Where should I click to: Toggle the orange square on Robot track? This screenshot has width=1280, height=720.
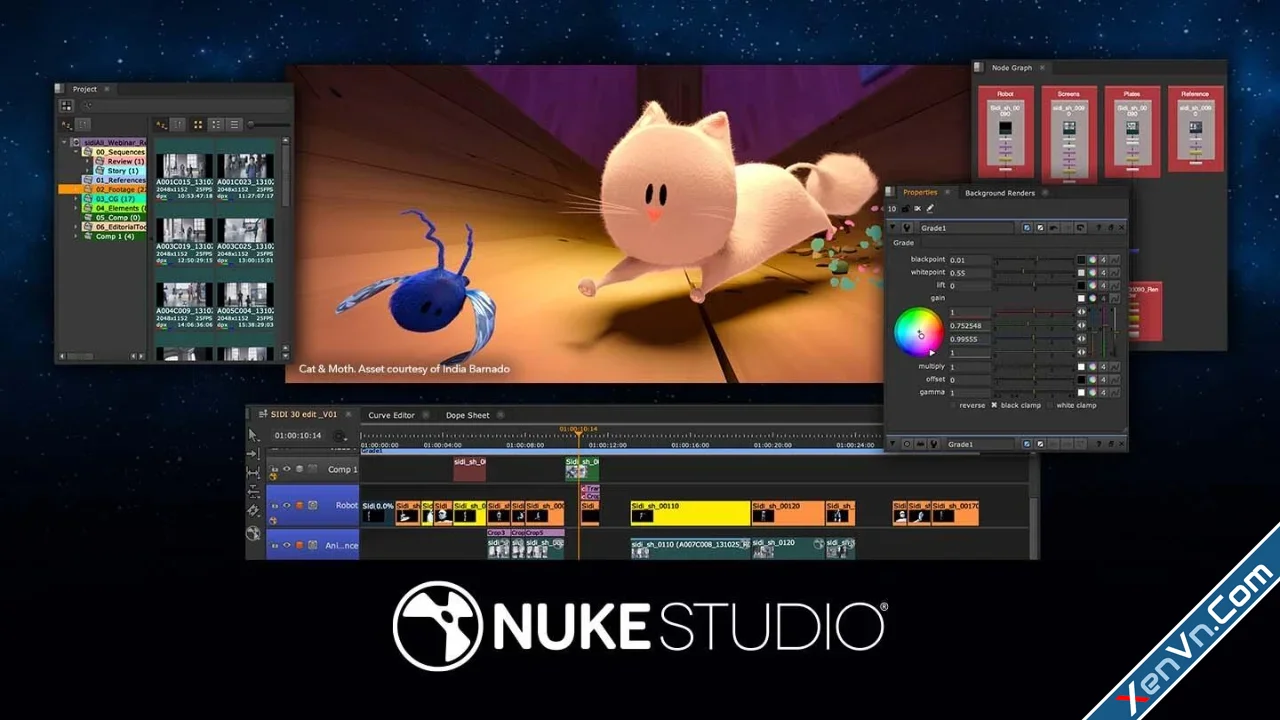point(299,505)
